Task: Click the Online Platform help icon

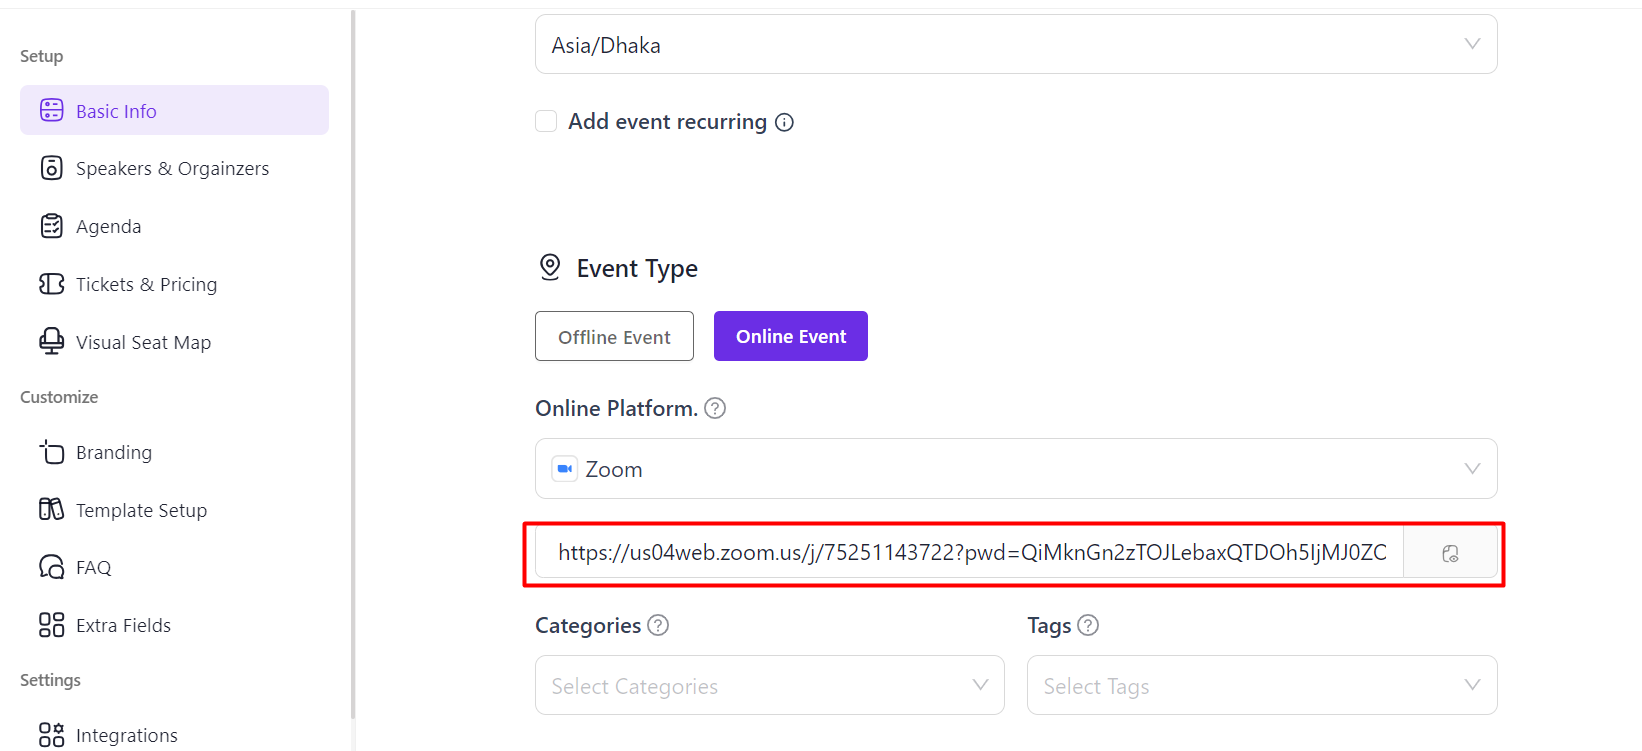Action: (x=715, y=408)
